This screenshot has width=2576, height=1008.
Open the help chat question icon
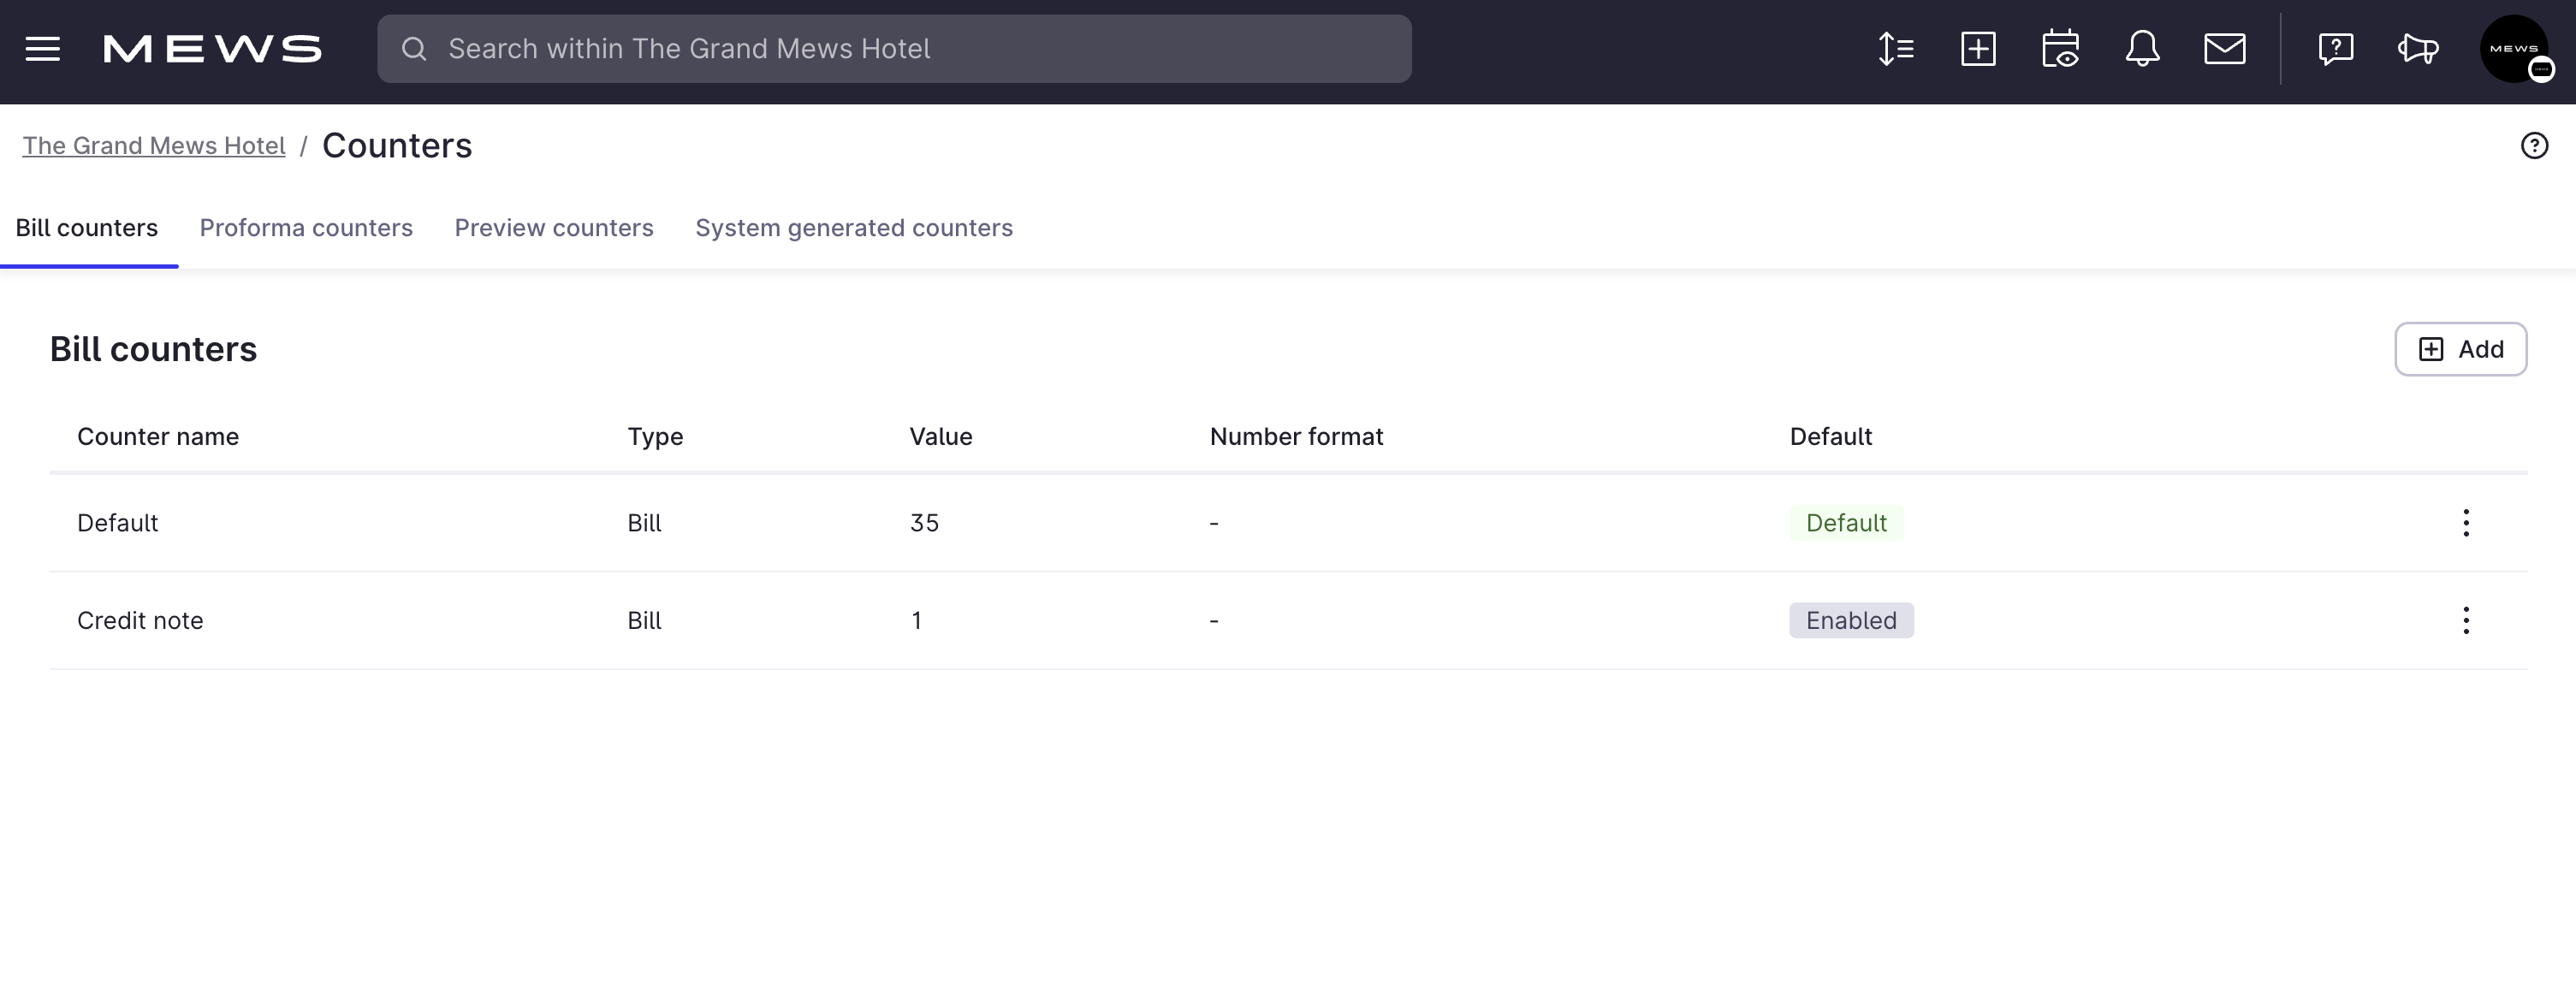pos(2335,49)
